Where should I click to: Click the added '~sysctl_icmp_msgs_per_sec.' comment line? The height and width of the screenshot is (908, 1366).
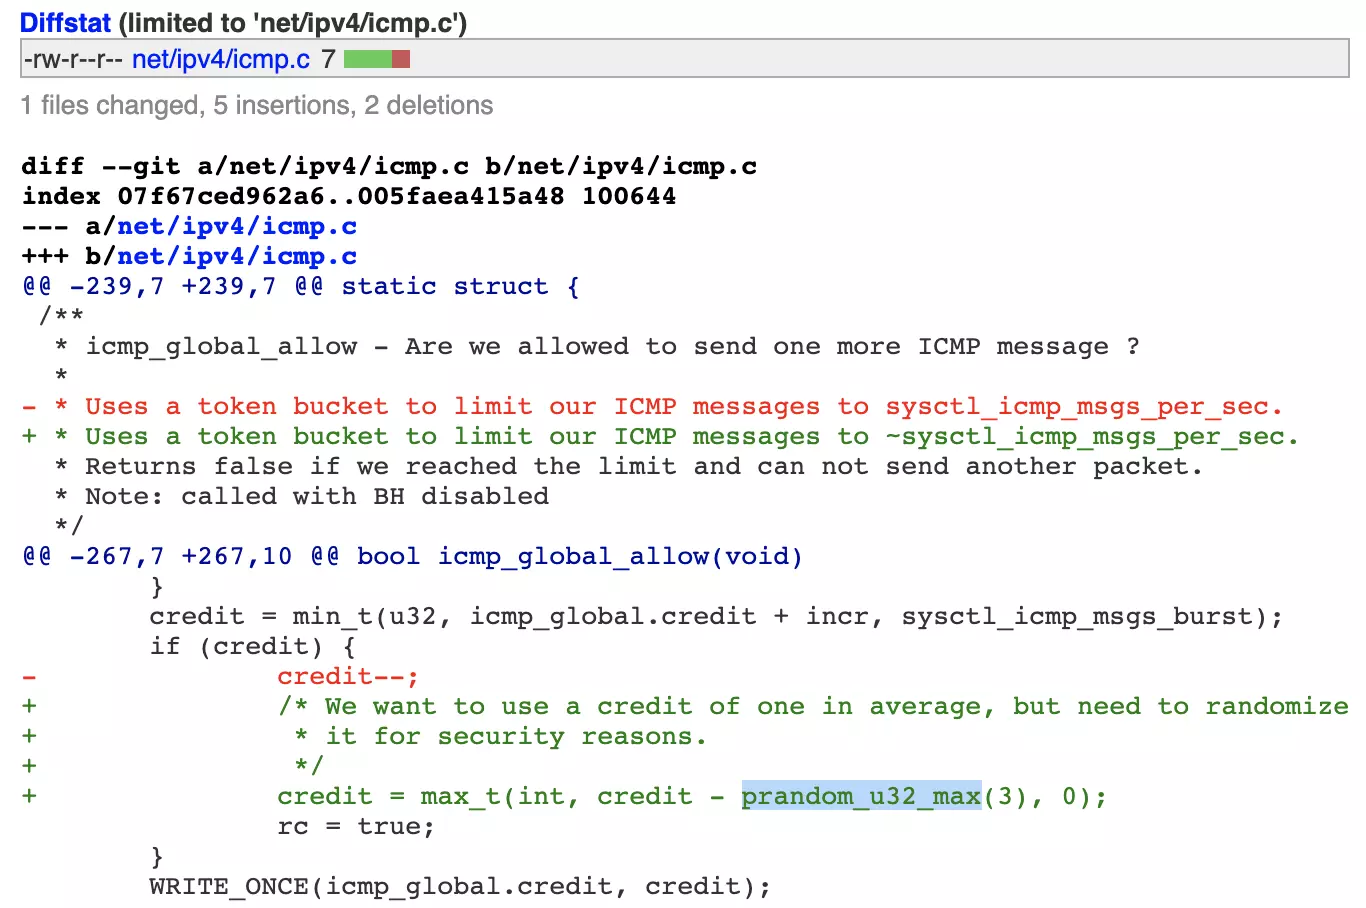tap(660, 436)
